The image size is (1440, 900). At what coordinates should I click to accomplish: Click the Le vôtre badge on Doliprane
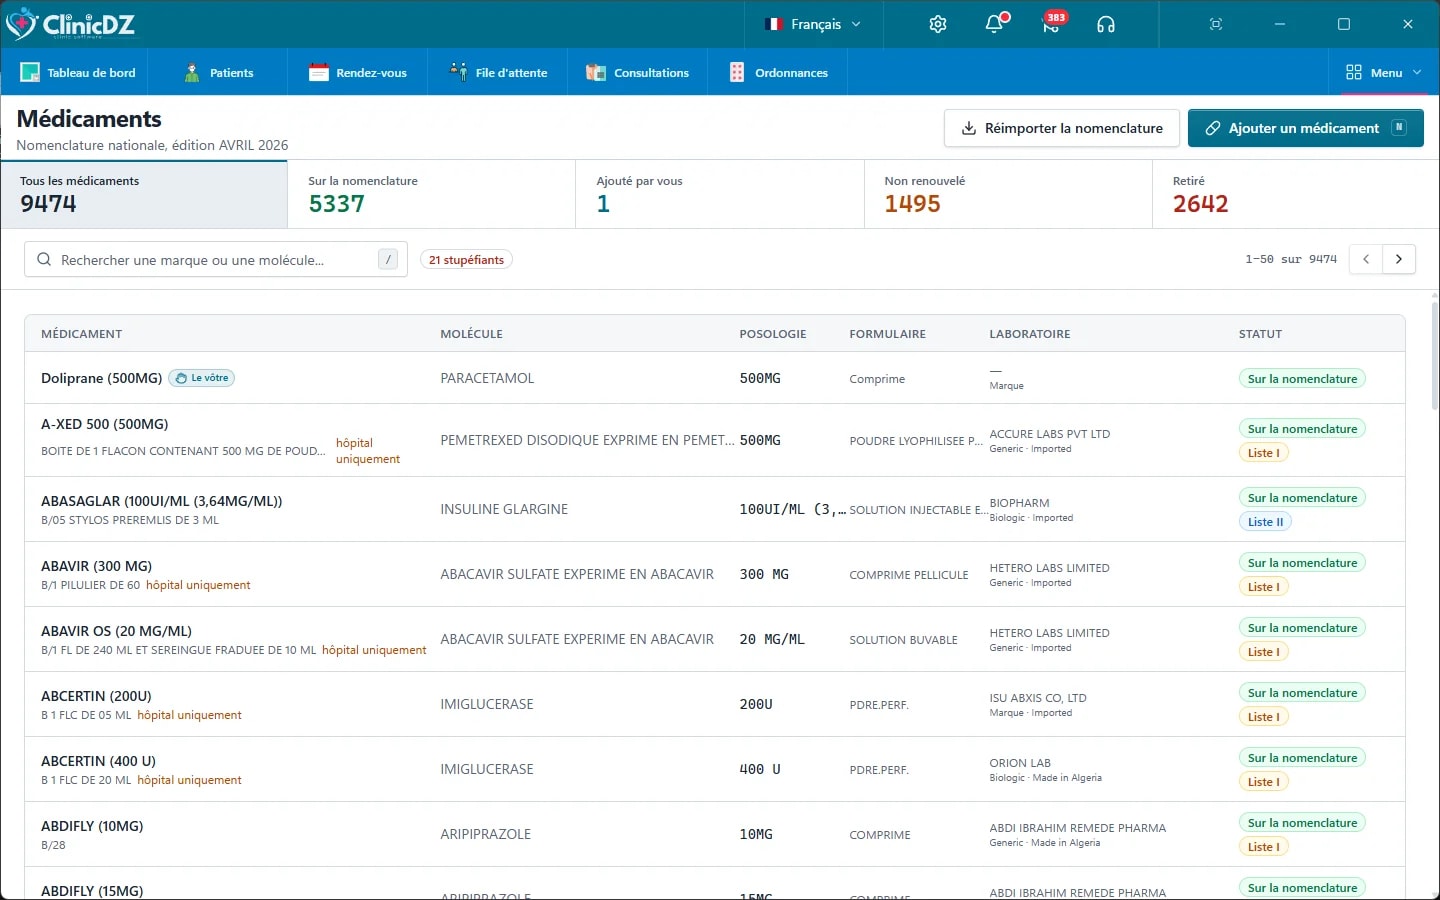[202, 378]
